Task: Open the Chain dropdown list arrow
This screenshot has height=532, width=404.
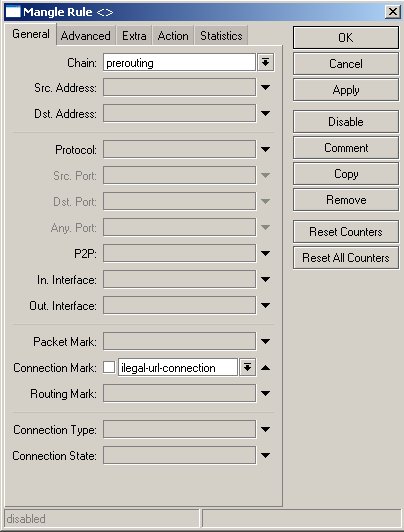Action: (x=266, y=62)
